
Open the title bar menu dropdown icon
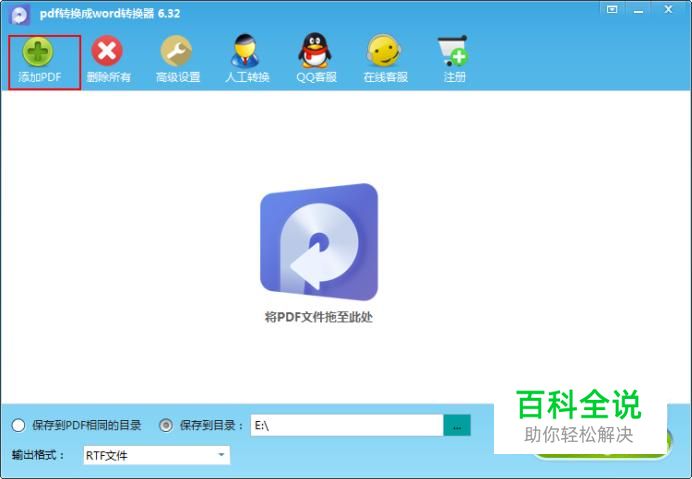pyautogui.click(x=612, y=10)
